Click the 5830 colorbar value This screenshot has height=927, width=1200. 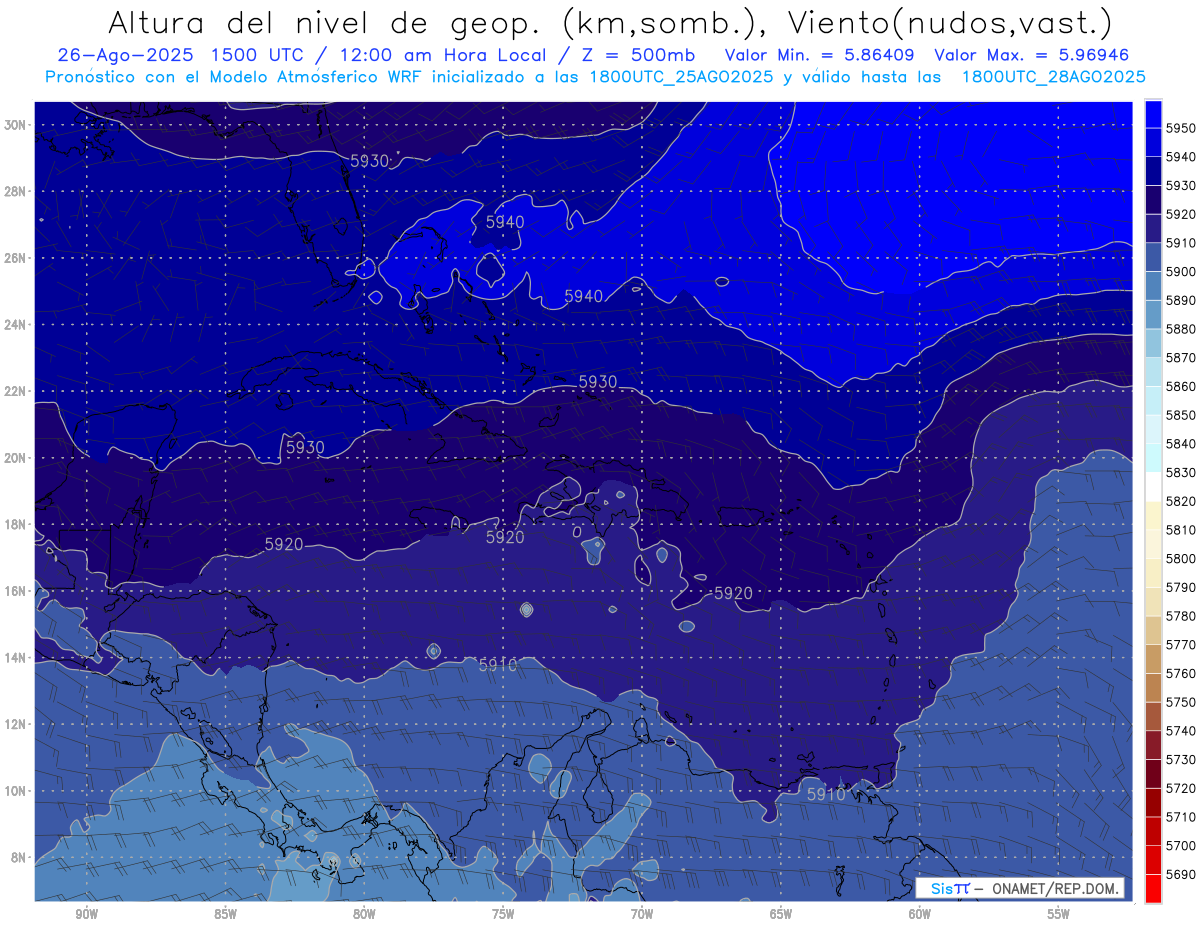click(x=1181, y=472)
